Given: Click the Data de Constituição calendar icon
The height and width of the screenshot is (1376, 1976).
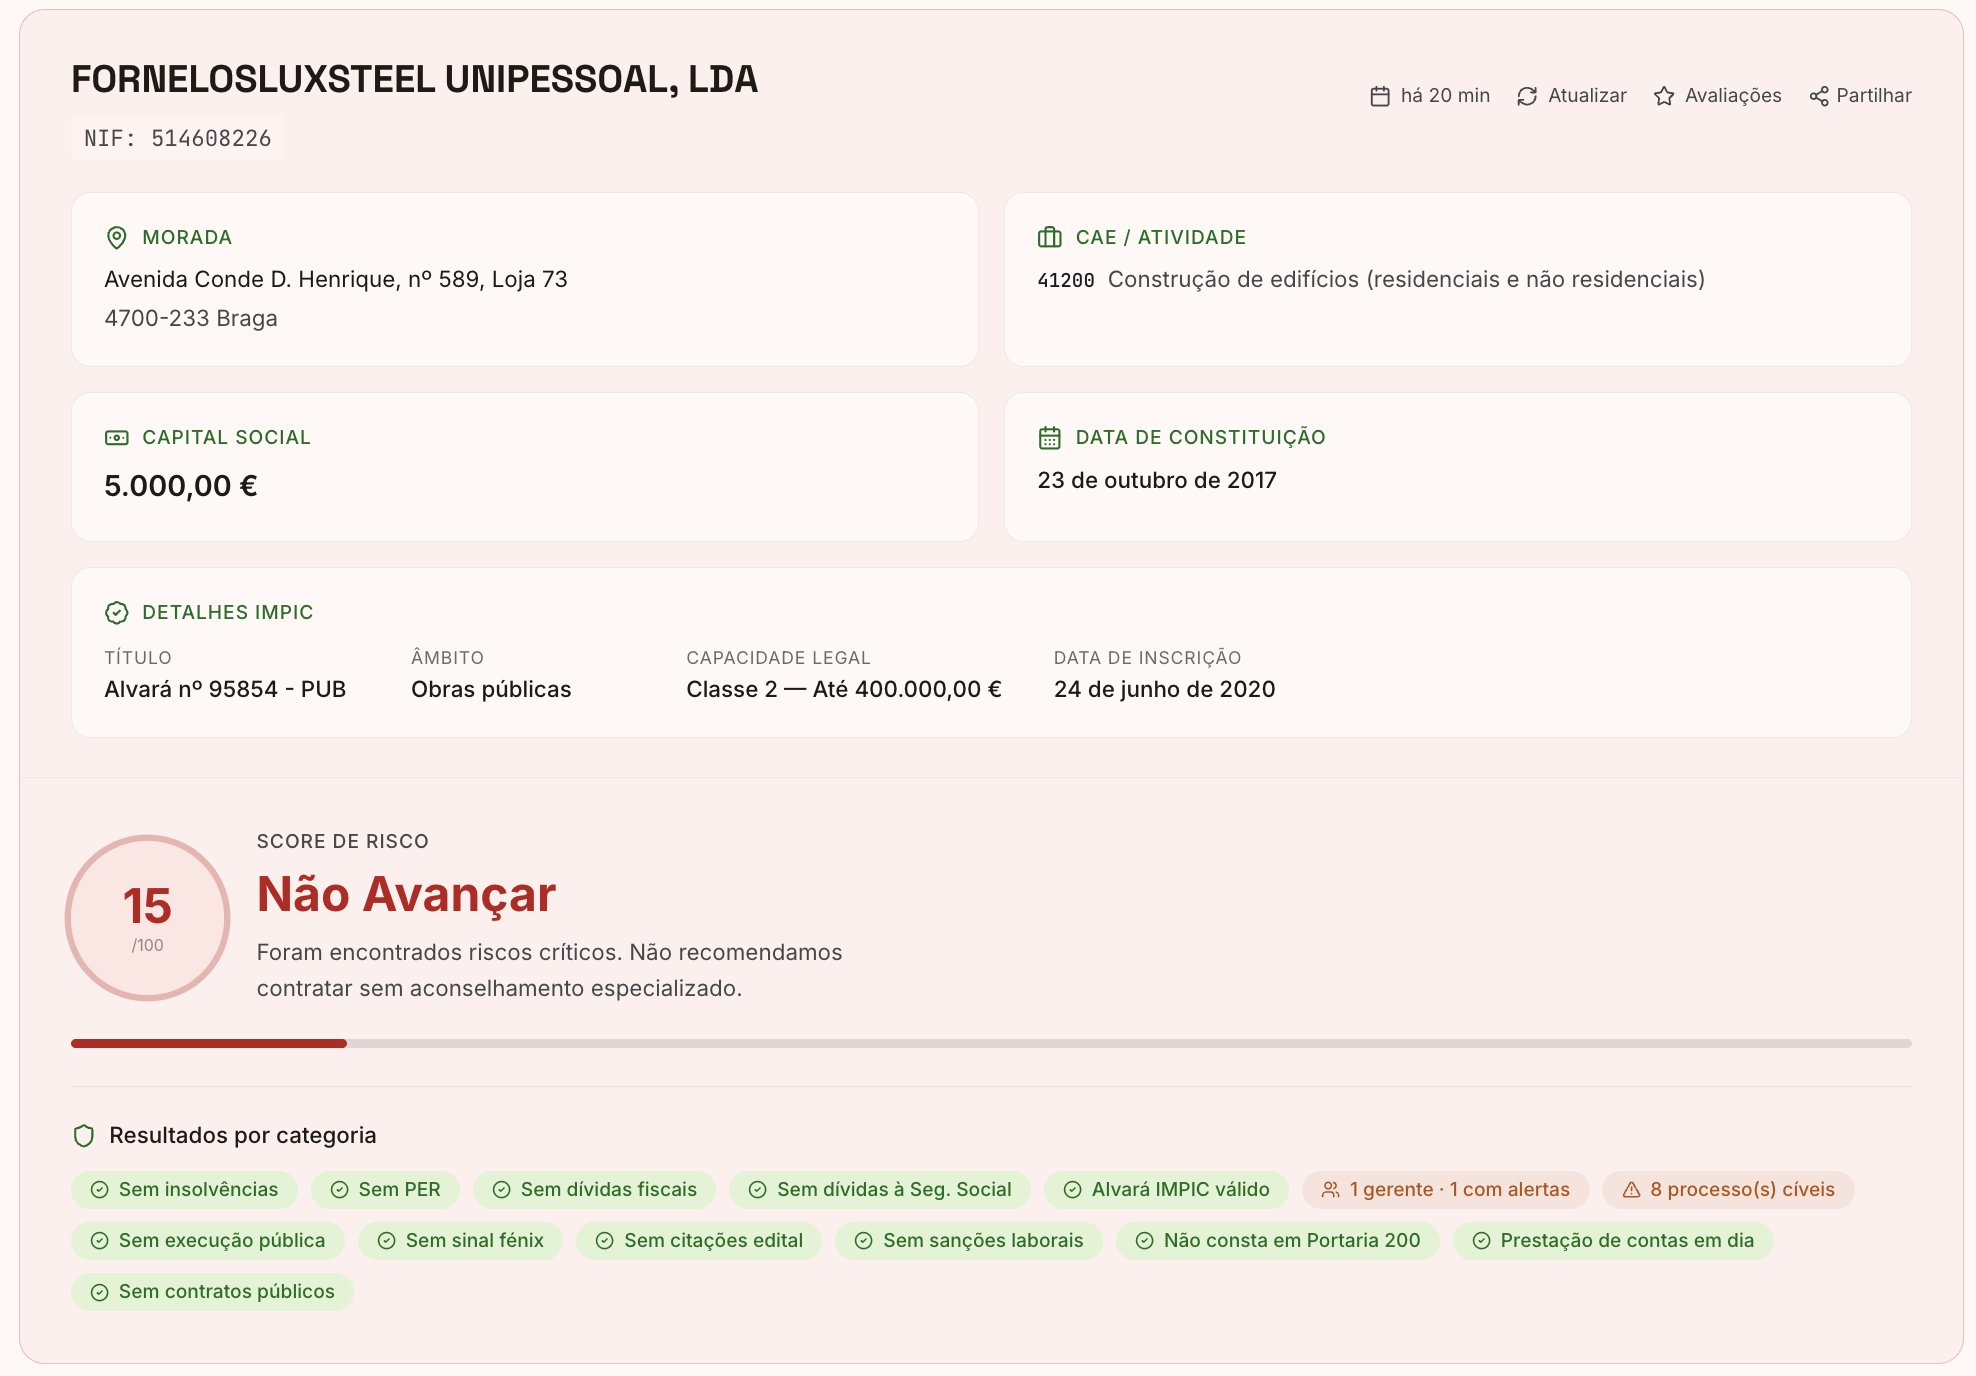Looking at the screenshot, I should (x=1050, y=438).
